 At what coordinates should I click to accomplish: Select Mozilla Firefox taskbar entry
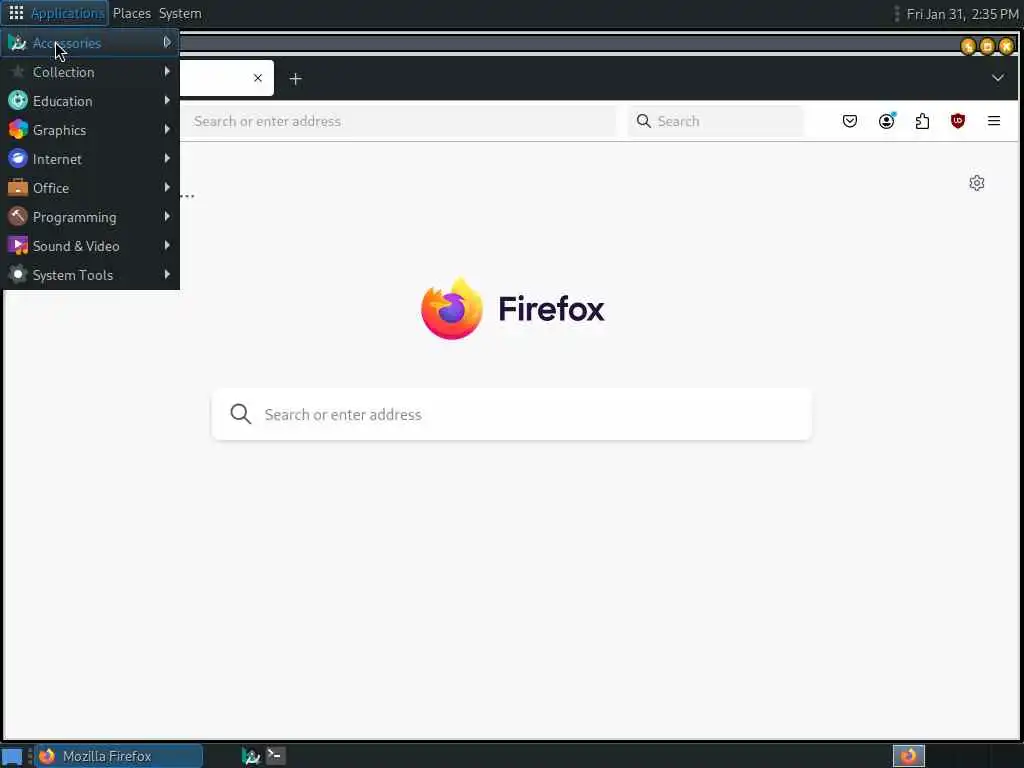pos(119,756)
